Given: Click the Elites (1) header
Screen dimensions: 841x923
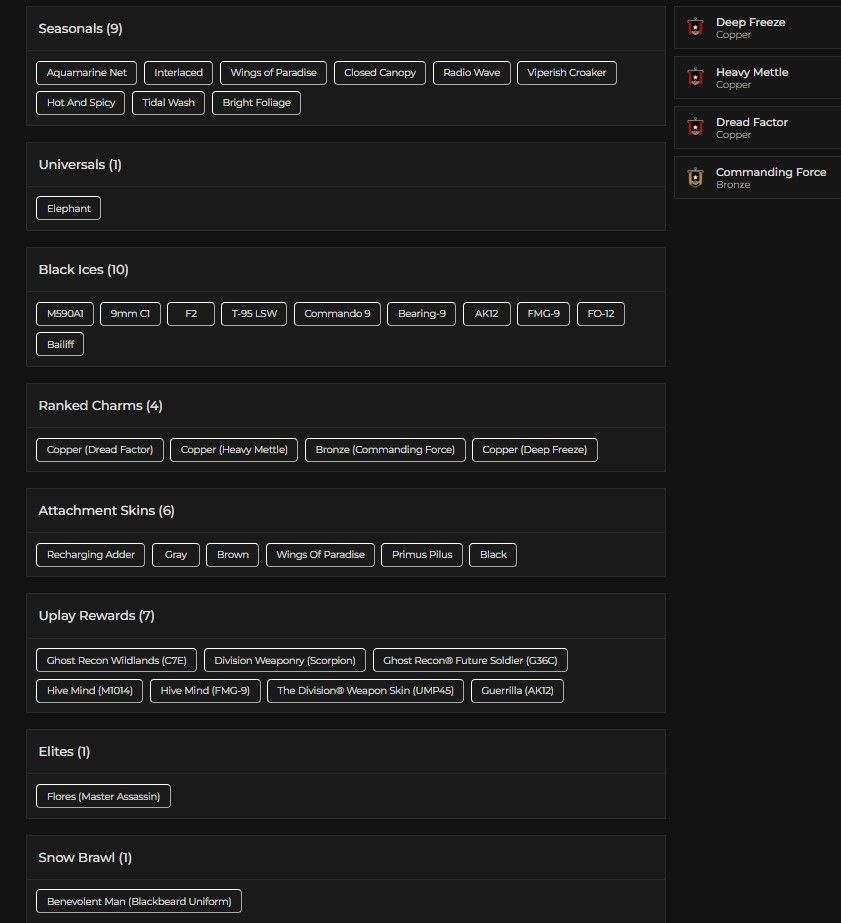Looking at the screenshot, I should click(x=64, y=752).
